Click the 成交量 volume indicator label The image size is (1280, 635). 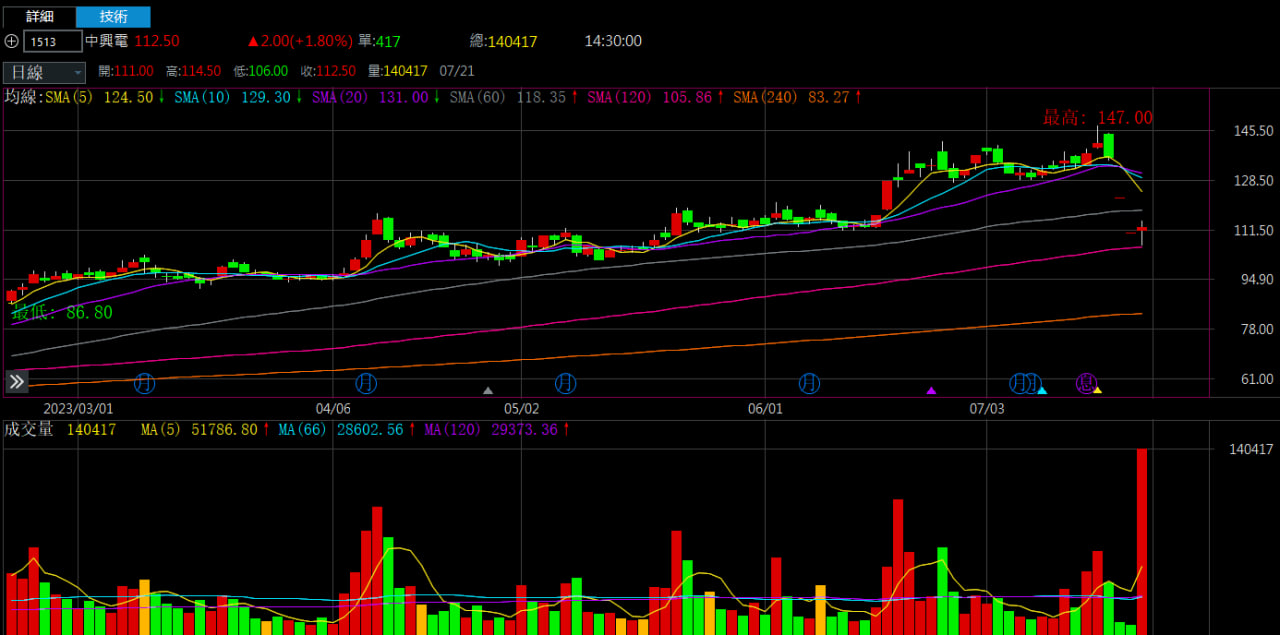point(29,429)
